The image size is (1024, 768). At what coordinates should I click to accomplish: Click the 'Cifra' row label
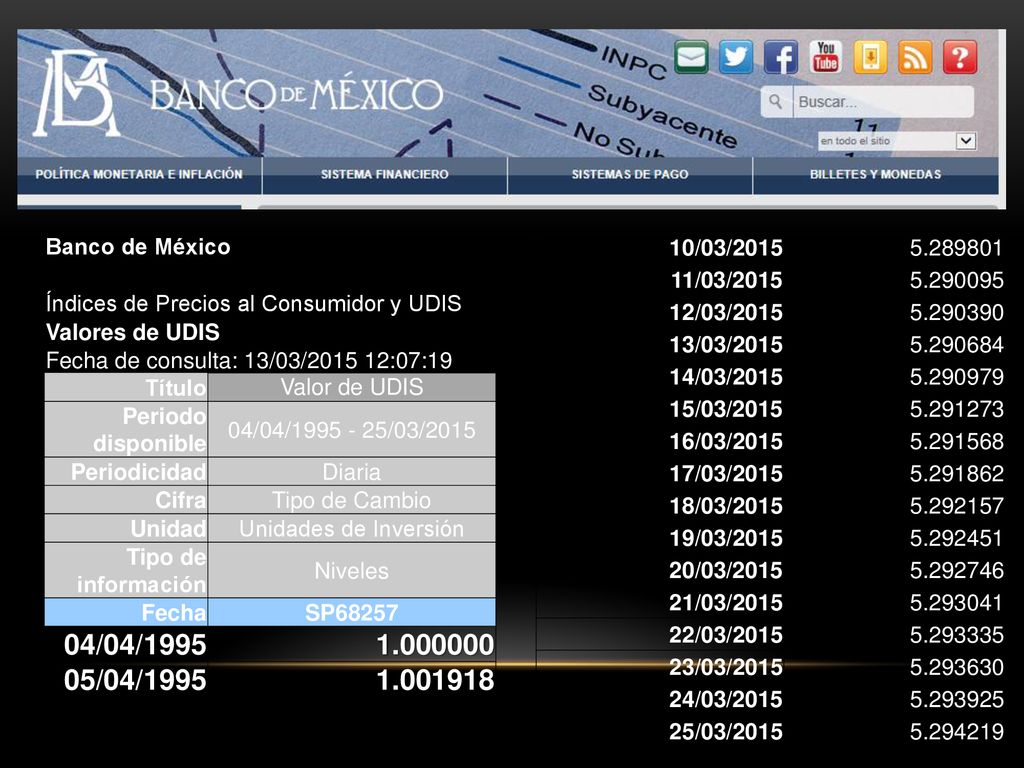click(x=127, y=500)
